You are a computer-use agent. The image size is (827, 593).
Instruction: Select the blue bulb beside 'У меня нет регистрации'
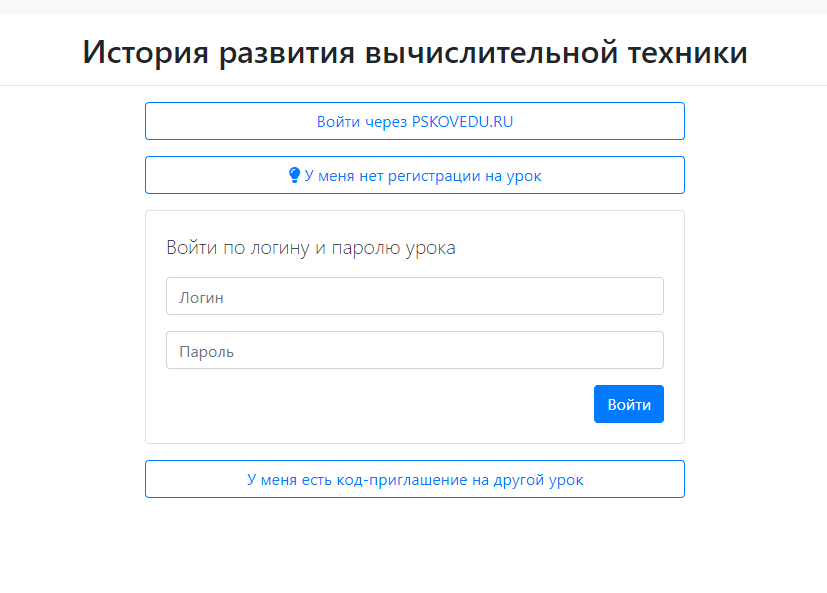(x=294, y=175)
